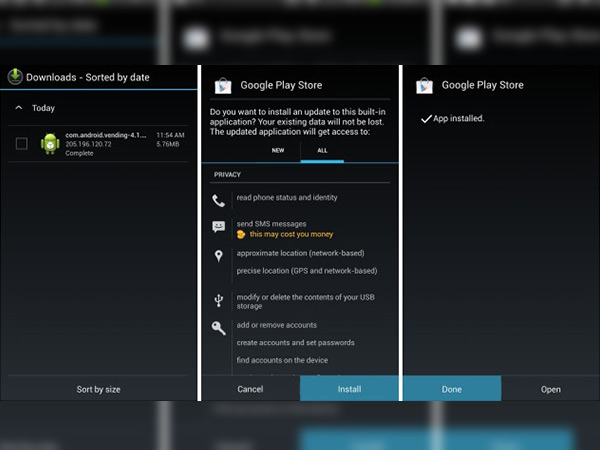Click Google Play Store title on installed screen
The width and height of the screenshot is (600, 450).
pyautogui.click(x=483, y=85)
